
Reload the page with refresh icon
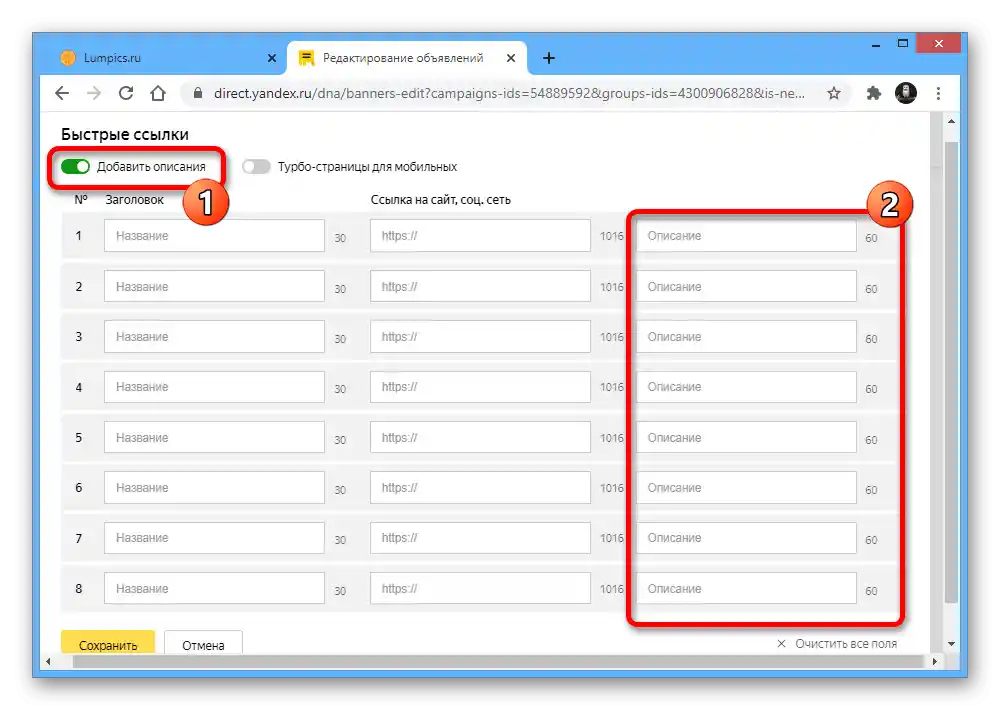[x=126, y=93]
